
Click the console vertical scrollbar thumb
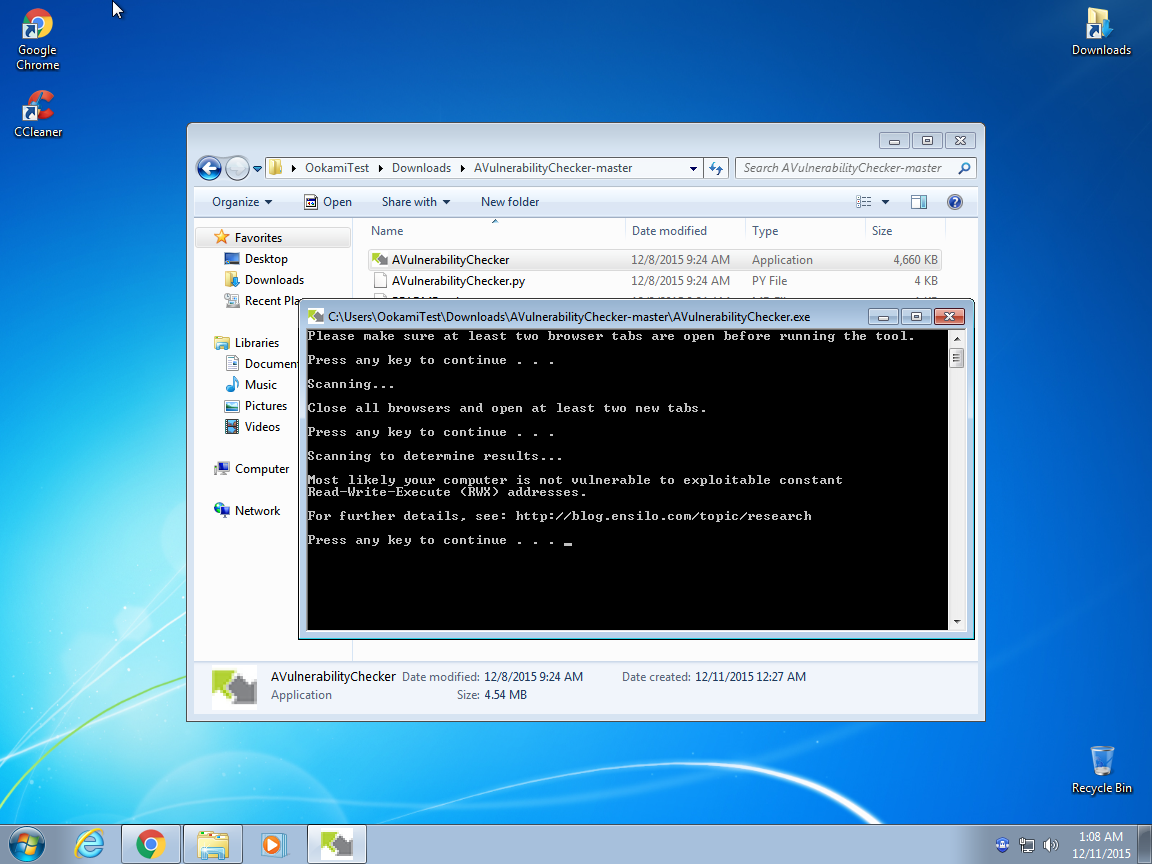tap(957, 359)
